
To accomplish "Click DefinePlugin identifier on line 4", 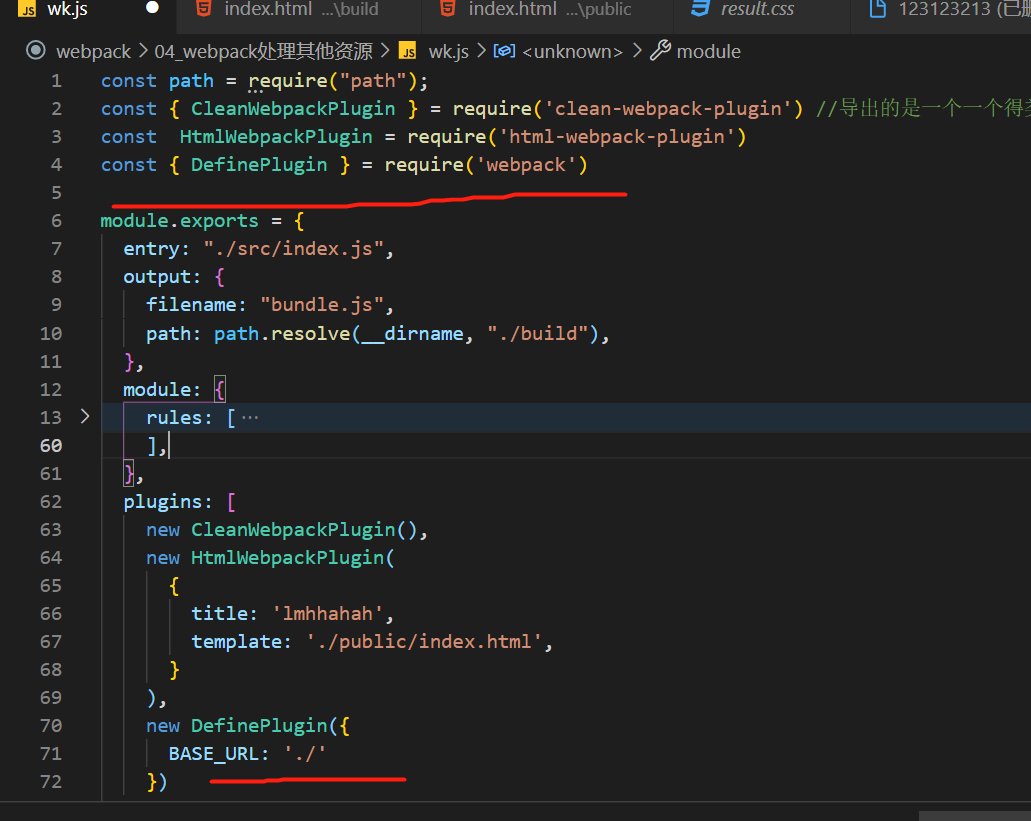I will 258,164.
